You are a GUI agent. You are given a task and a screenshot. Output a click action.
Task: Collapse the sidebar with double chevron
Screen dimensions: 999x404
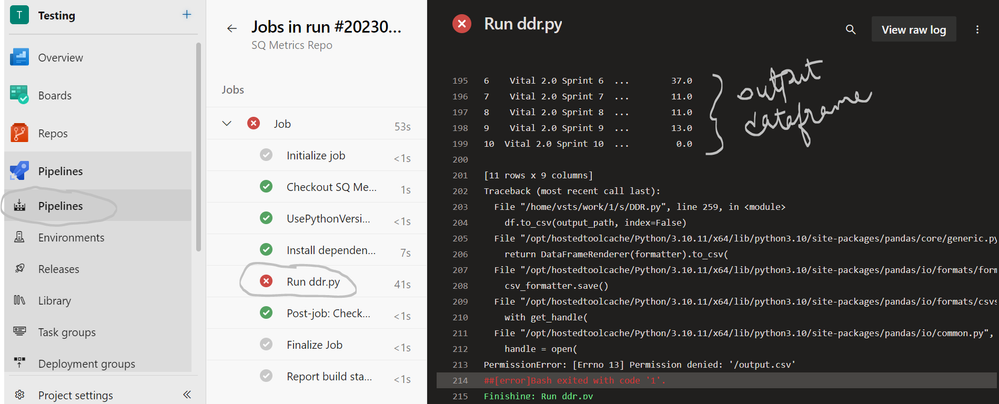click(187, 395)
